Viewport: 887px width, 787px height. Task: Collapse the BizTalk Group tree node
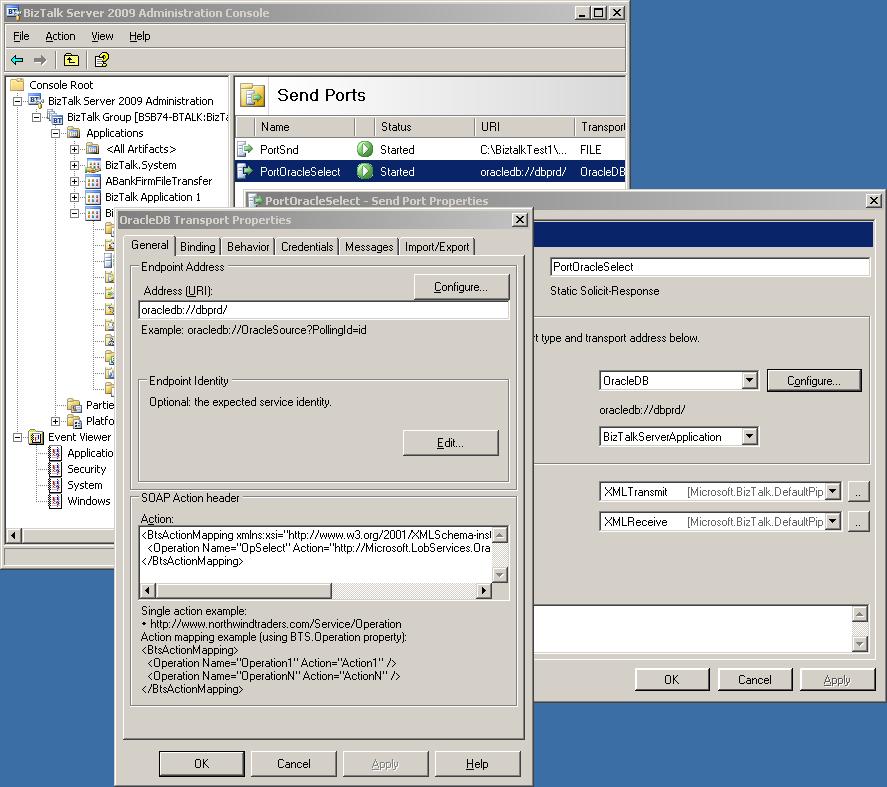pyautogui.click(x=36, y=117)
